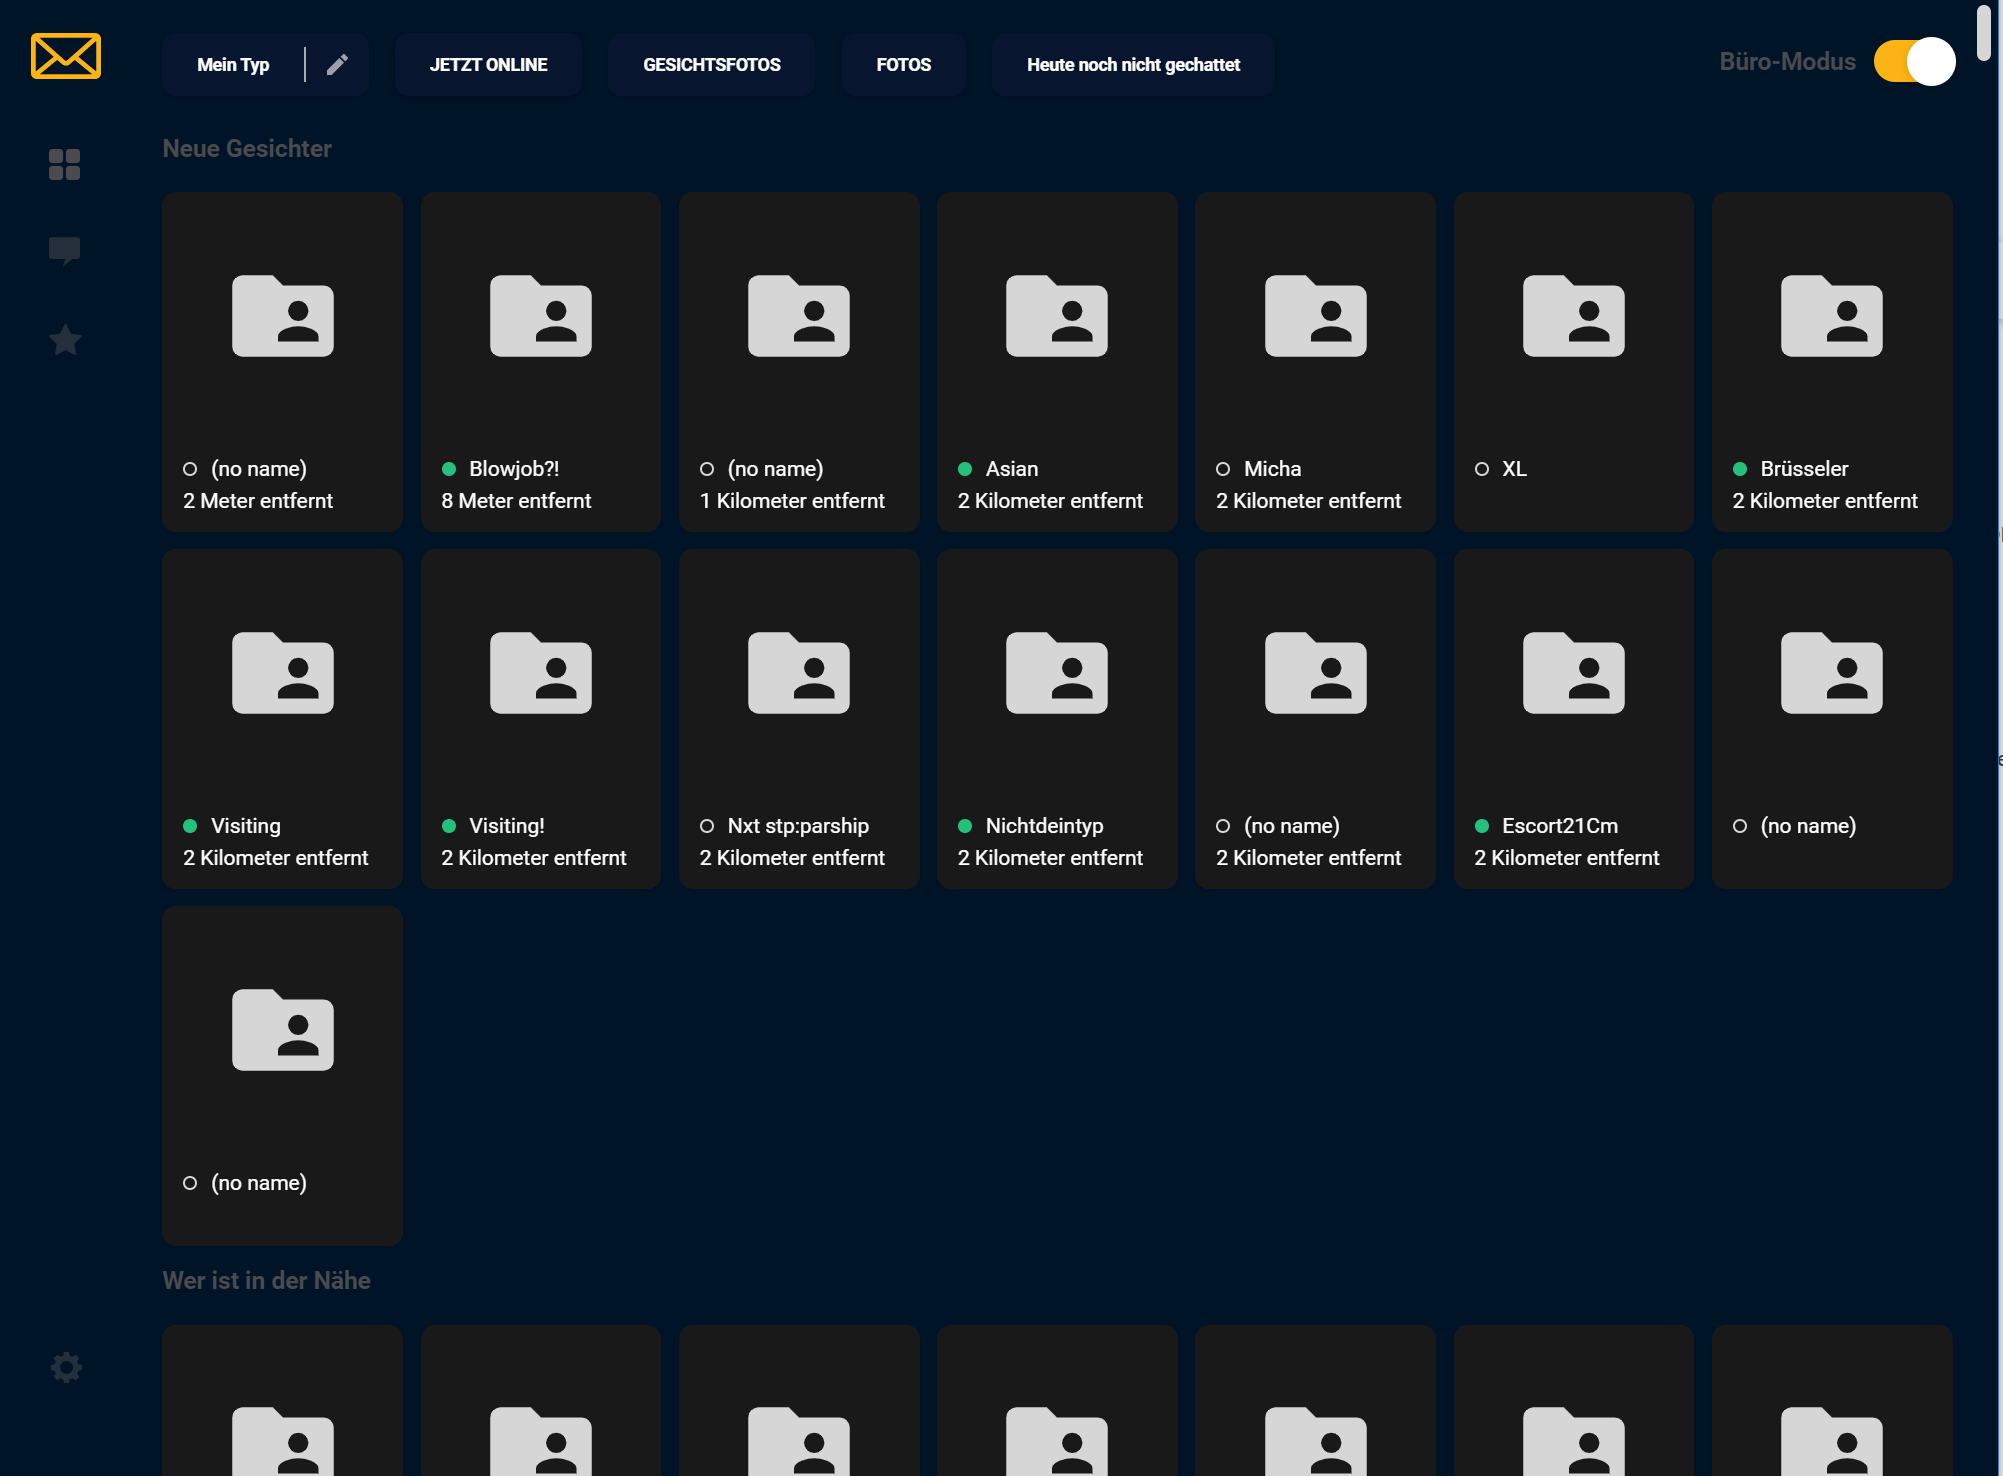
Task: Click the pencil edit icon next to Mein Typ
Action: point(338,65)
